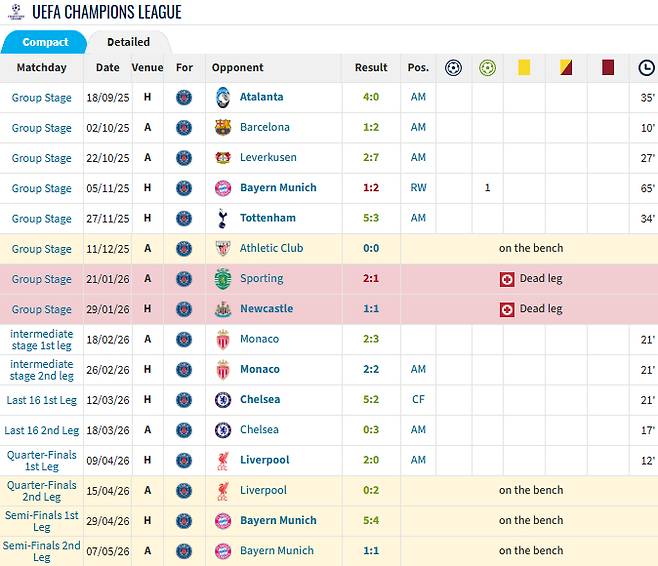Screen dimensions: 658x566
Task: Open the Quarter-Finals 1st Leg matchday link
Action: (x=42, y=460)
